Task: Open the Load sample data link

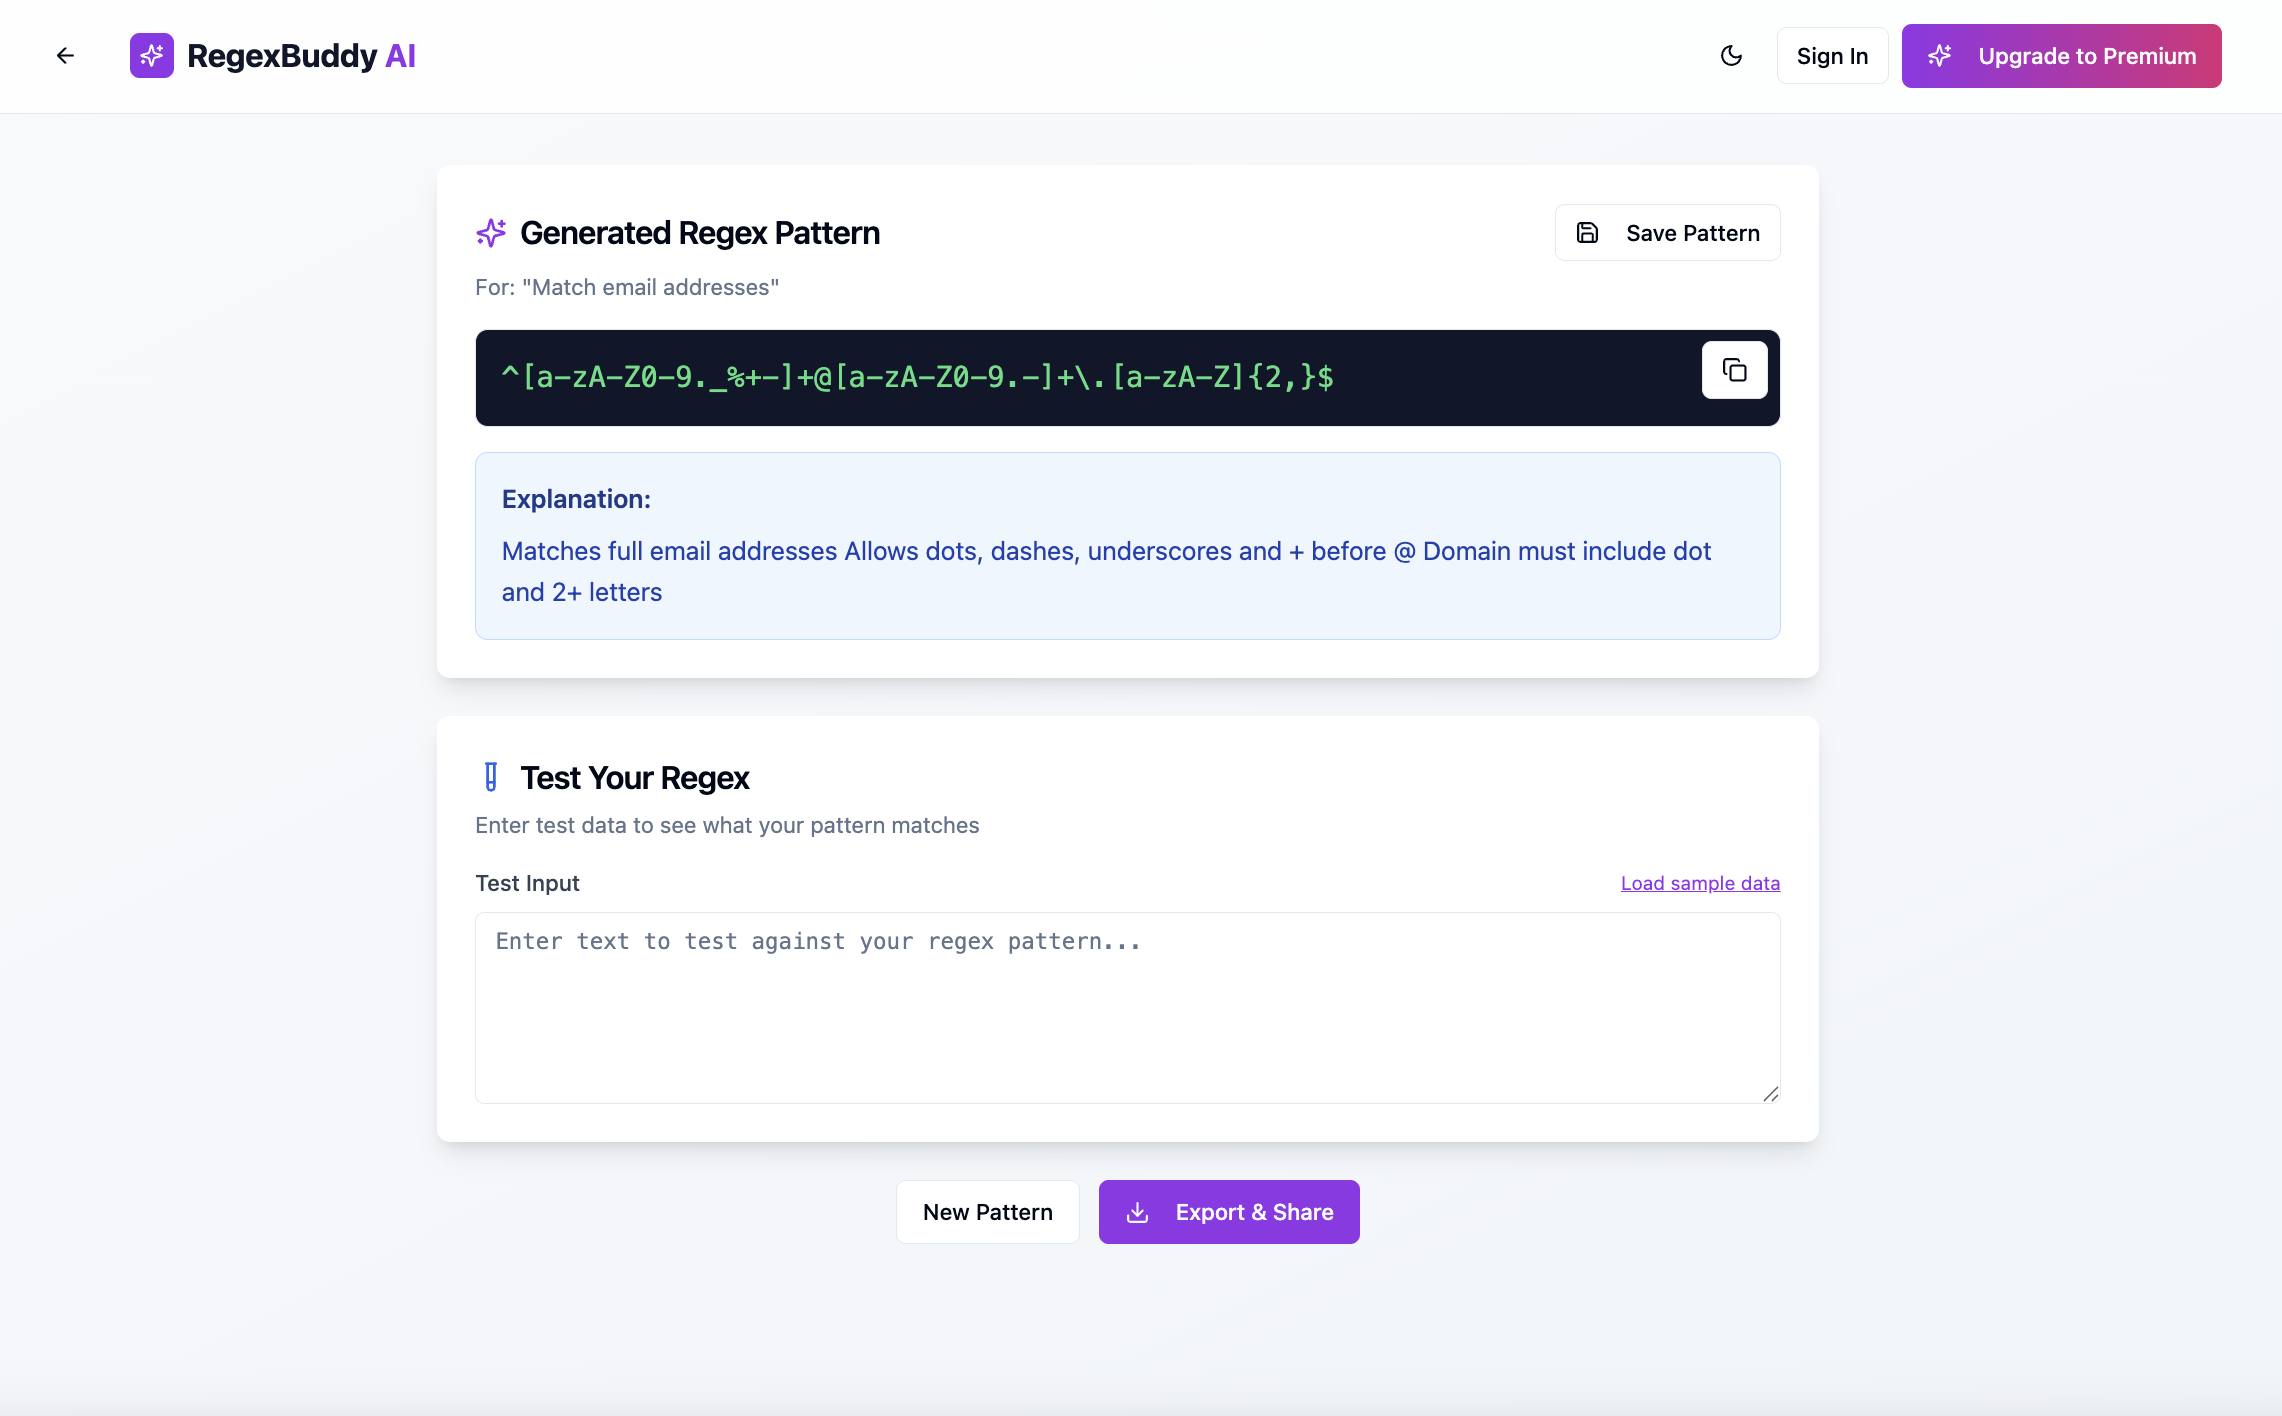Action: pos(1700,883)
